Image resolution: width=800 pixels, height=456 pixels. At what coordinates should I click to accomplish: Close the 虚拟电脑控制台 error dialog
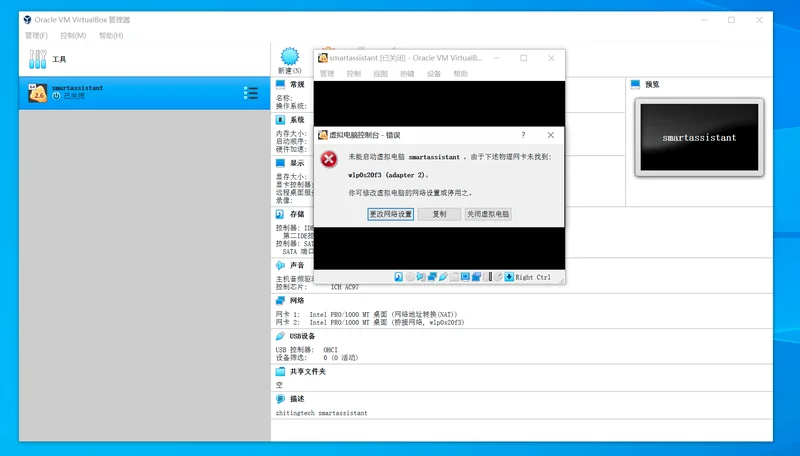pyautogui.click(x=551, y=135)
